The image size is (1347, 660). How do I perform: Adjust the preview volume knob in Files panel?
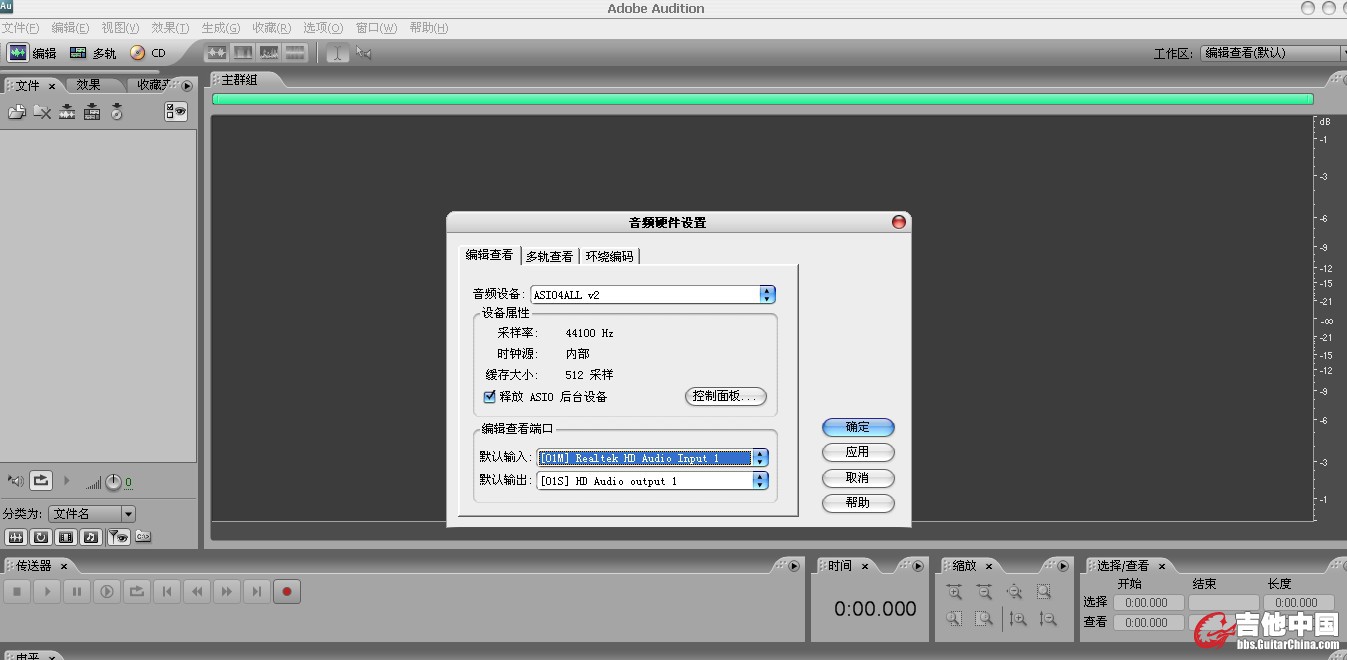point(113,482)
